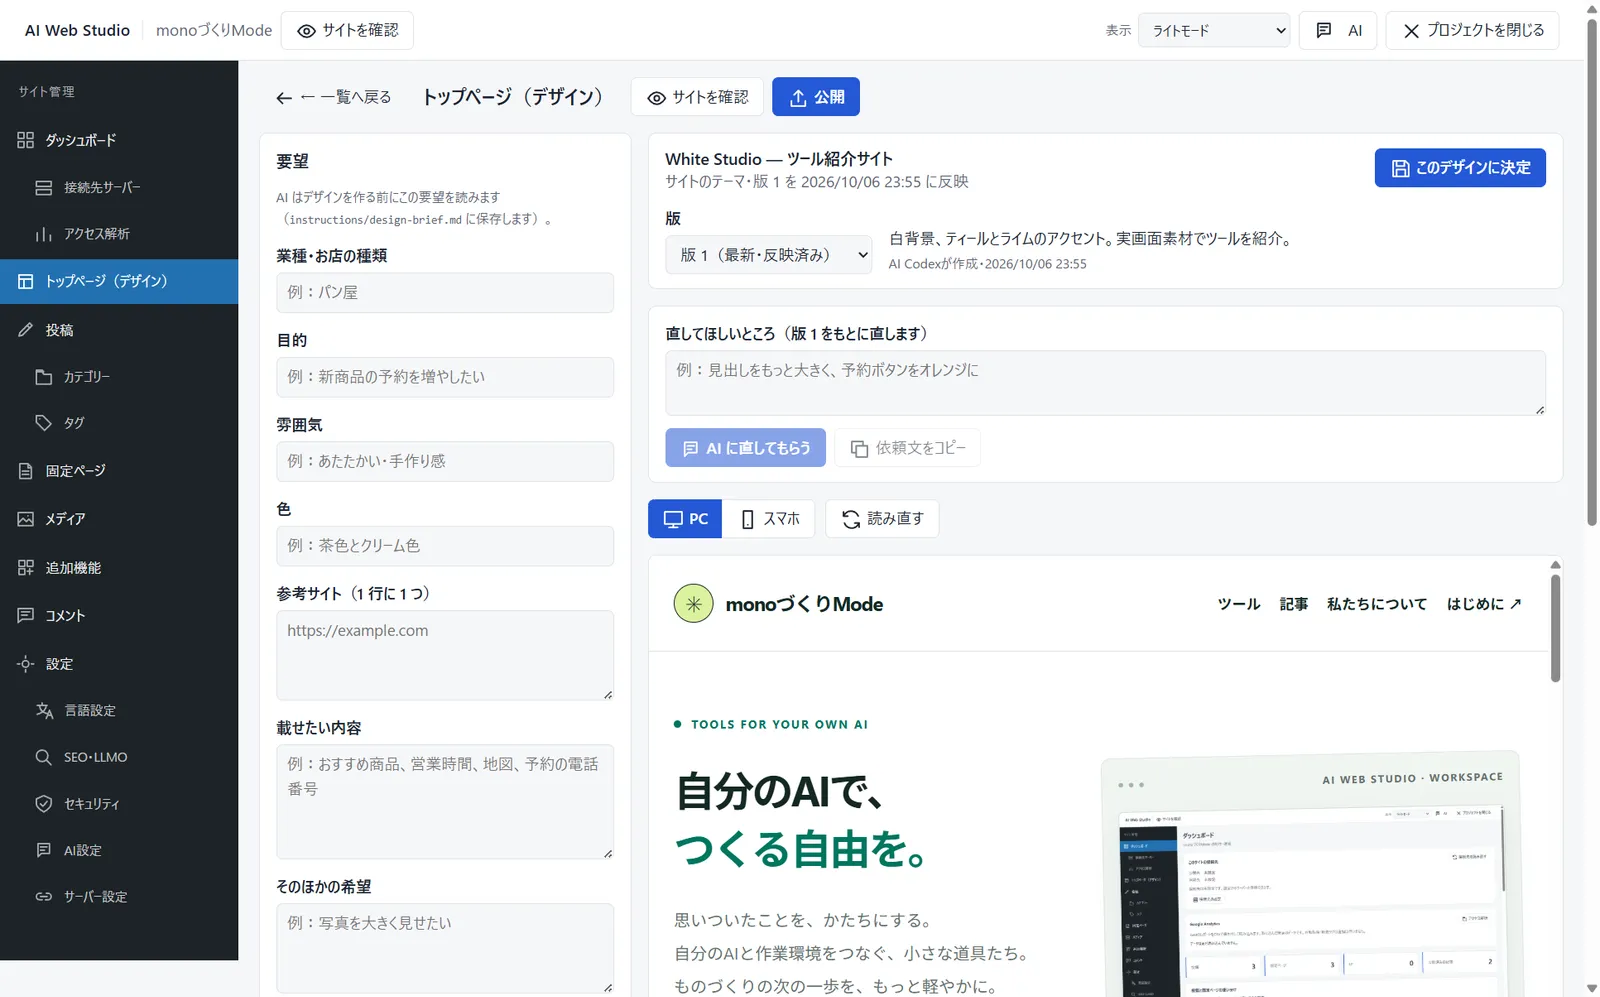
Task: Go to アクセス解析 analytics
Action: click(x=119, y=234)
